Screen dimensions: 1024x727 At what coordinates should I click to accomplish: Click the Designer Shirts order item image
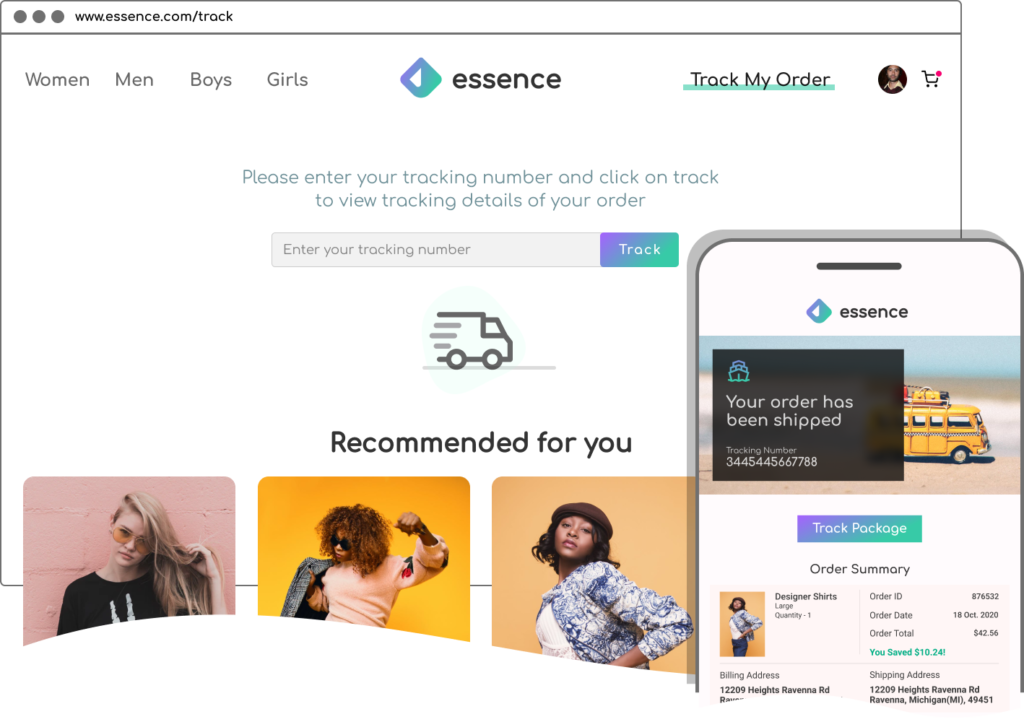(742, 624)
